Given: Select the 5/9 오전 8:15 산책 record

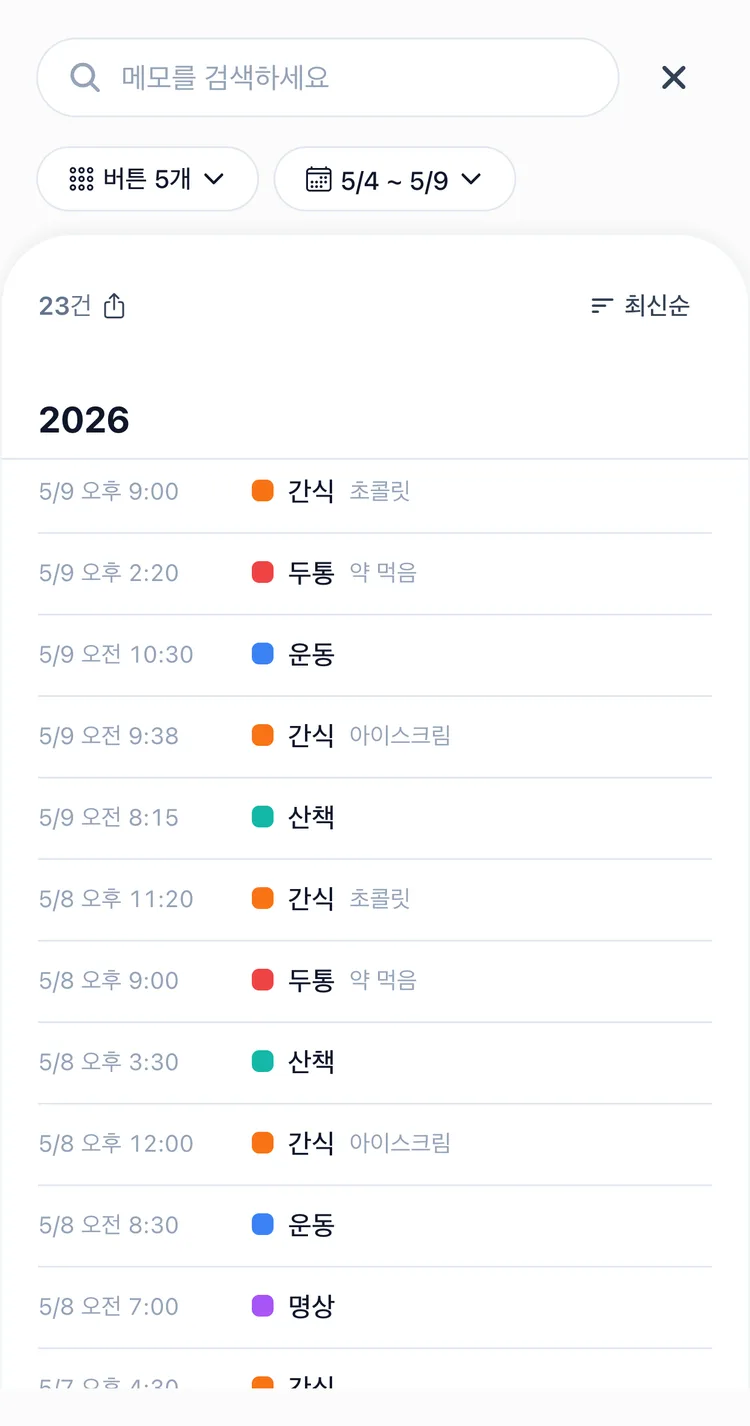Looking at the screenshot, I should (375, 817).
